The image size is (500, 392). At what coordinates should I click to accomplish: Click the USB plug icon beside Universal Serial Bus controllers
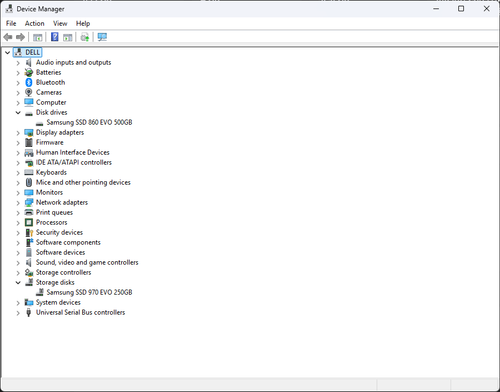pos(29,312)
